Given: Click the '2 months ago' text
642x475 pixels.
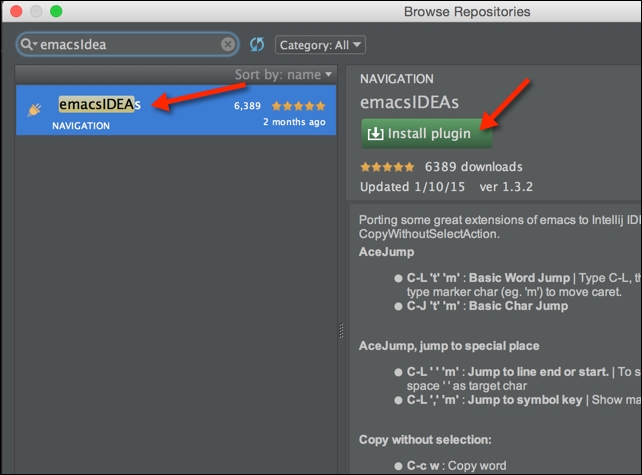Looking at the screenshot, I should coord(294,122).
